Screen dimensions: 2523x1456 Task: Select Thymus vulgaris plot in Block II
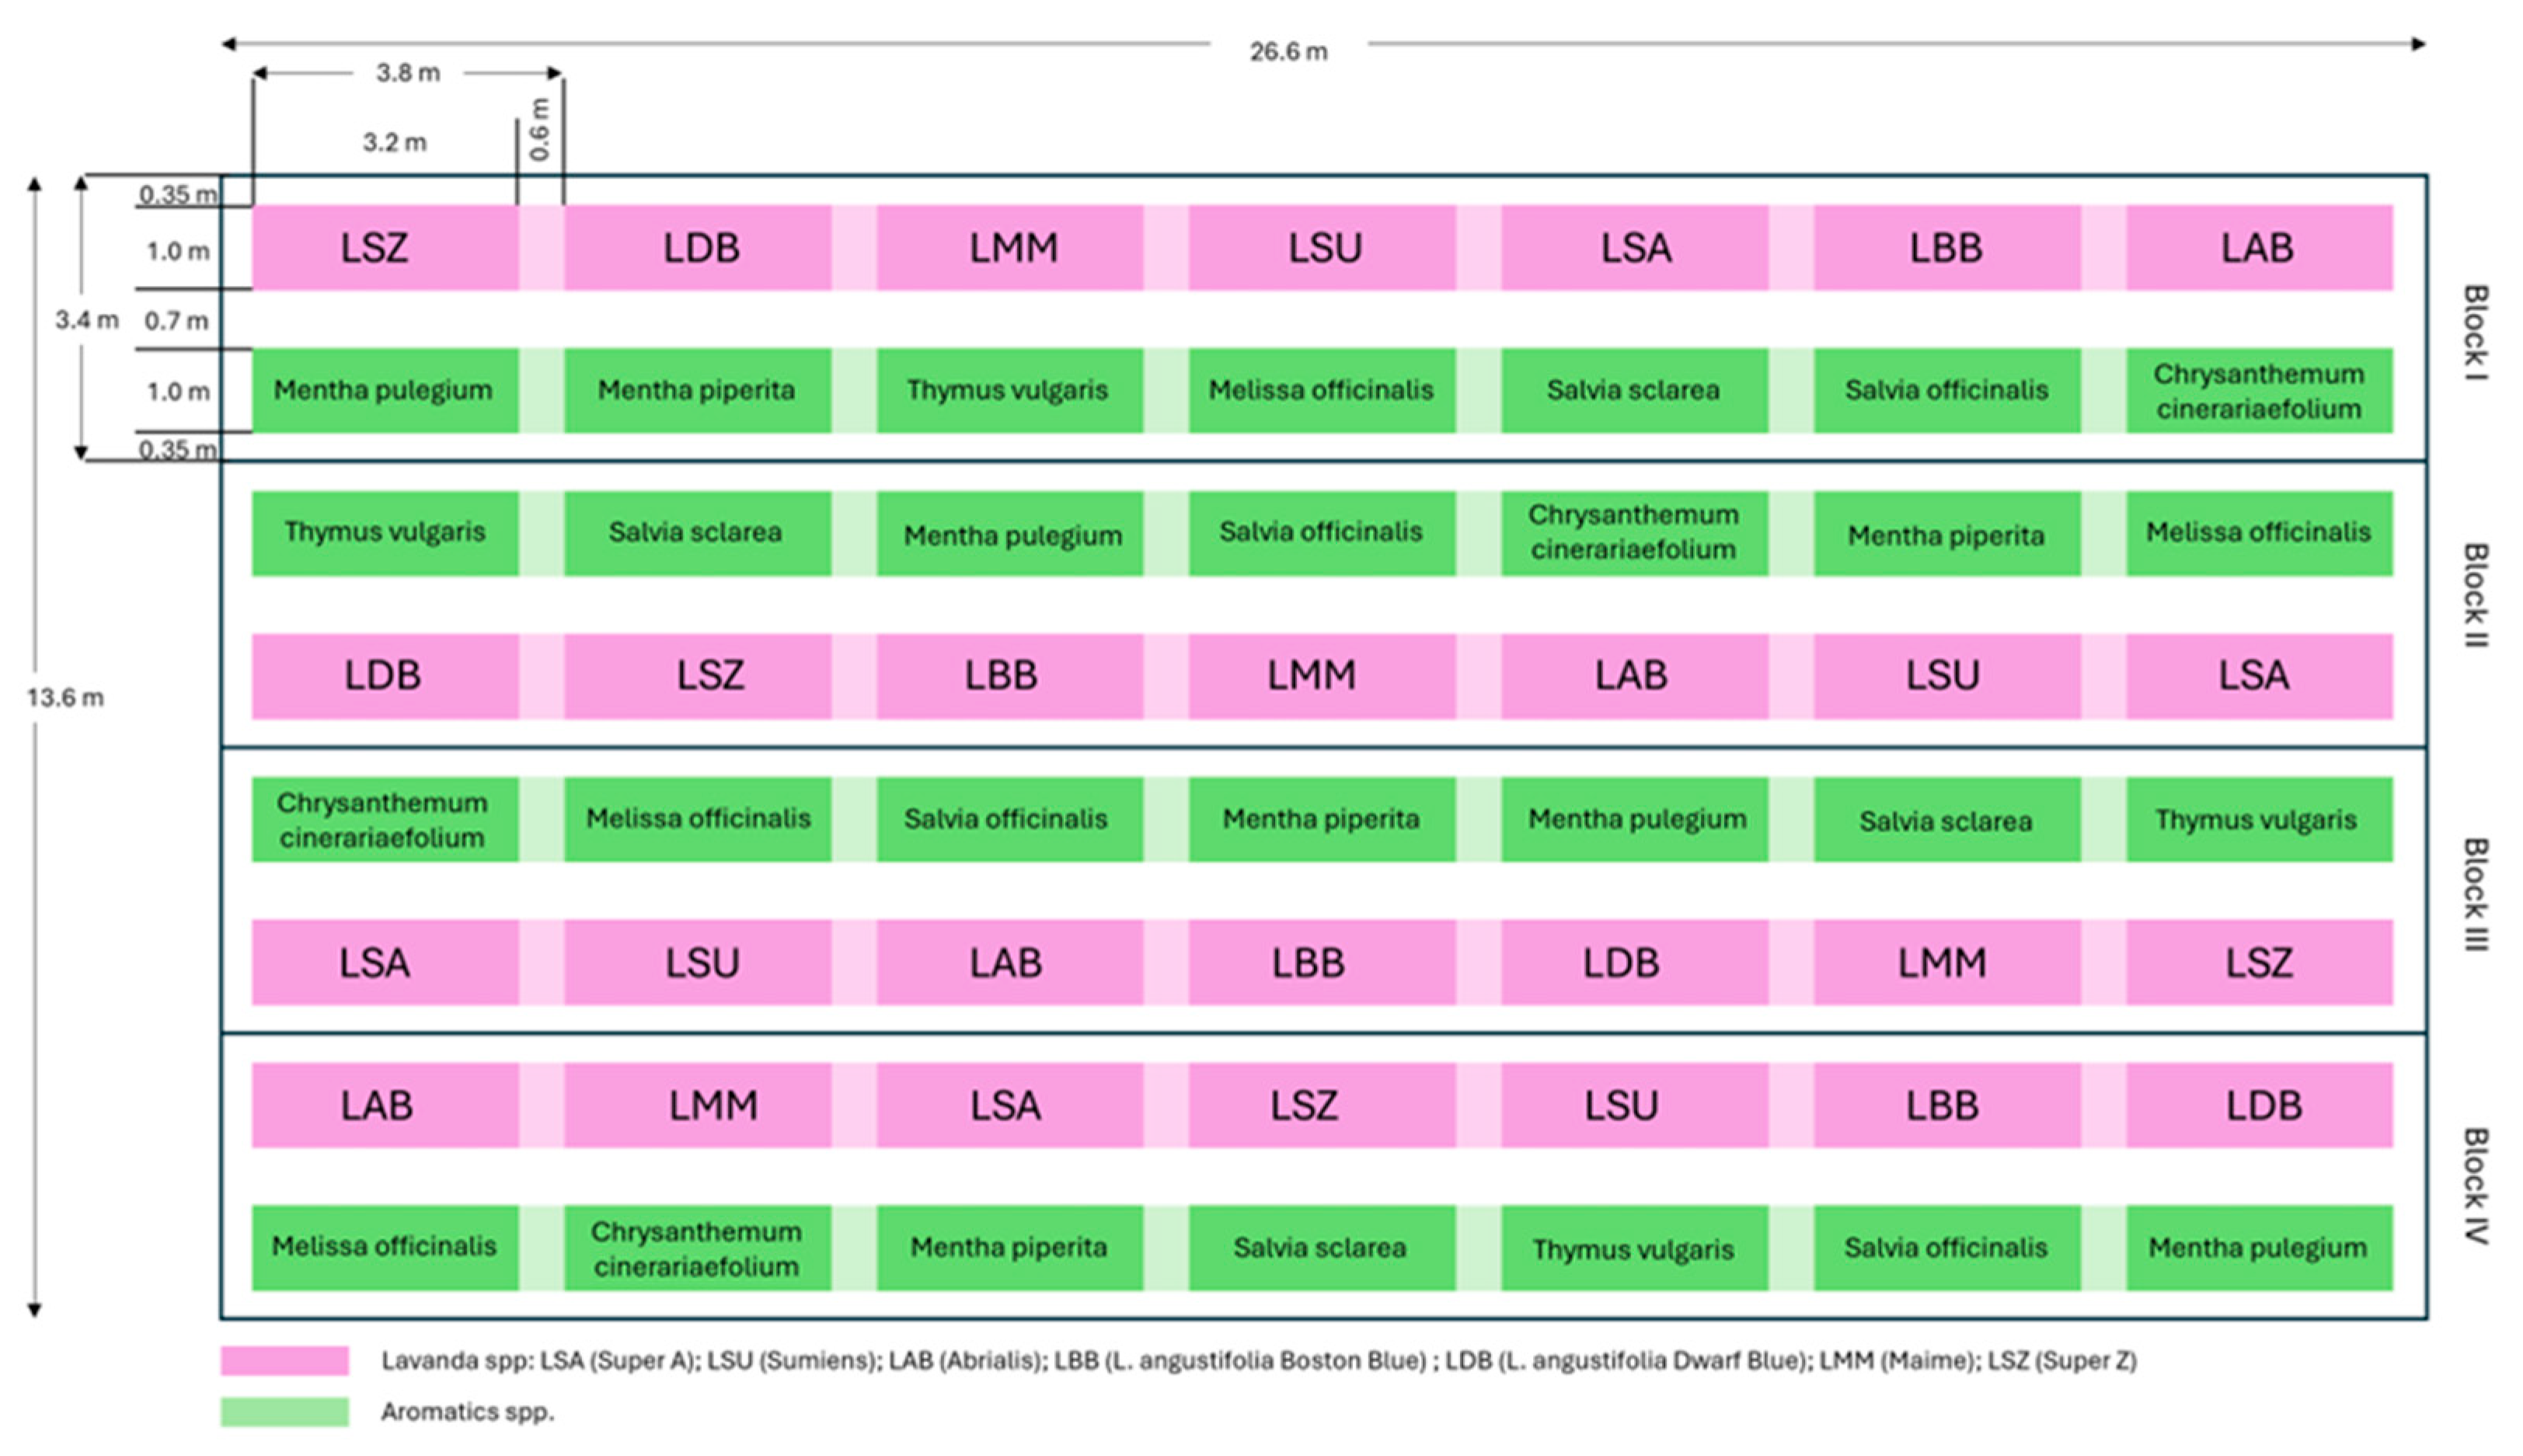(x=385, y=532)
